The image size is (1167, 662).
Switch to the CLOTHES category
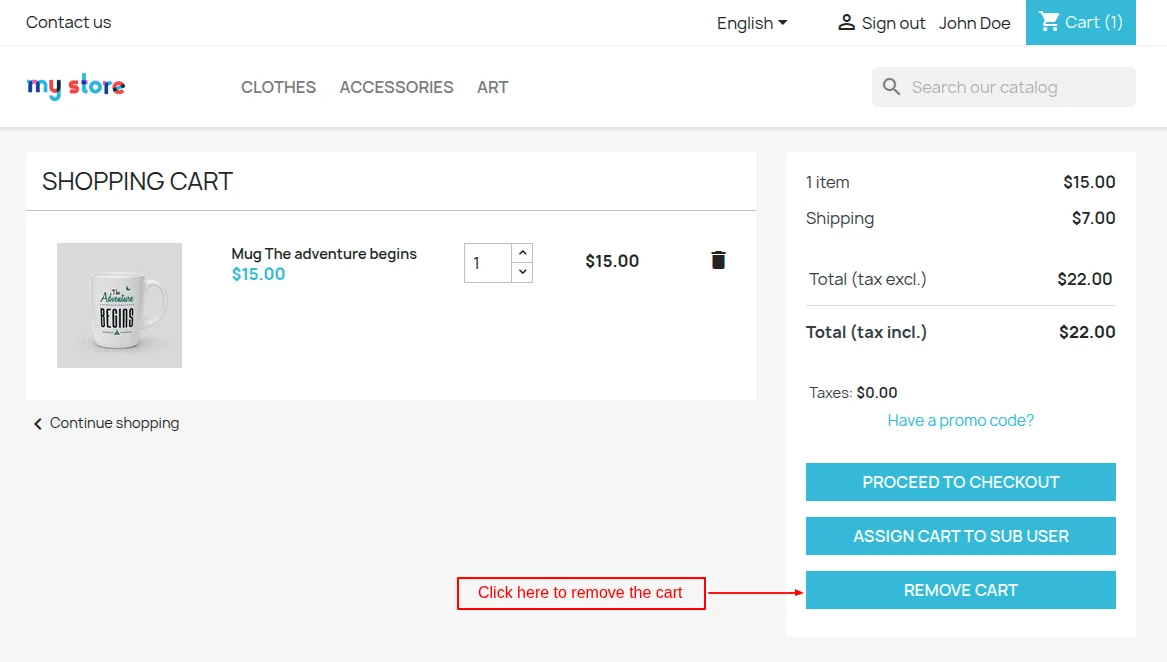click(278, 87)
